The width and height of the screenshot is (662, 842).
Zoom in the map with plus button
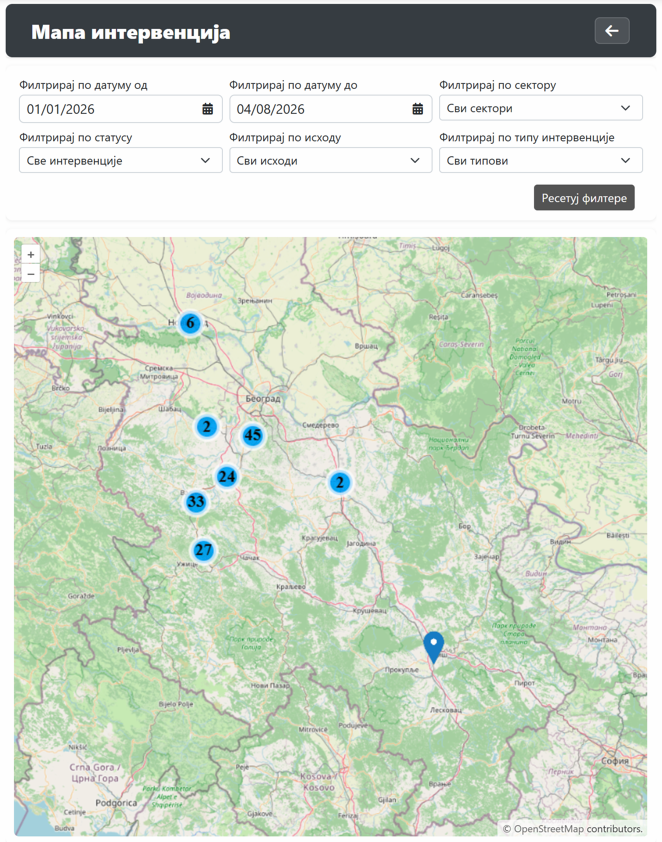(31, 255)
